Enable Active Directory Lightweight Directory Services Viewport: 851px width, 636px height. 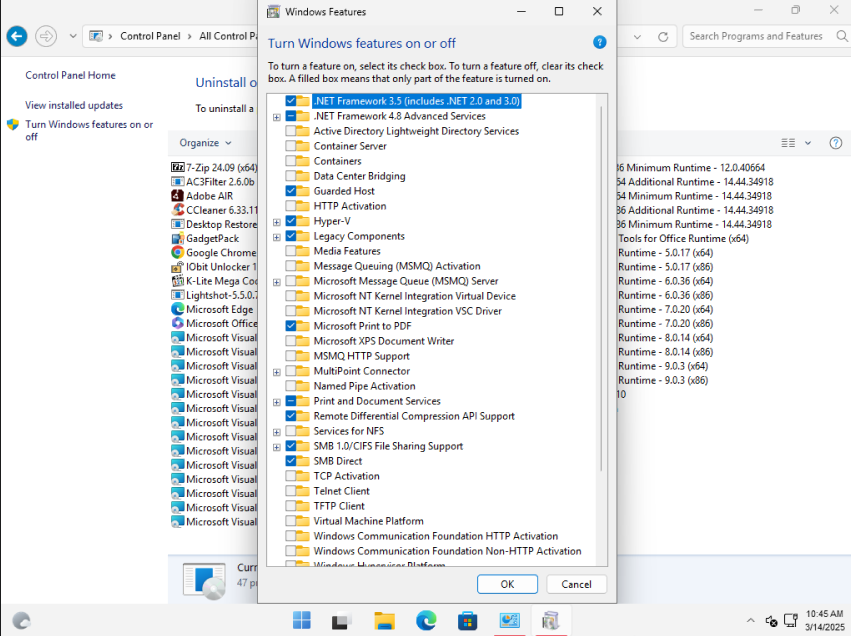pos(290,131)
